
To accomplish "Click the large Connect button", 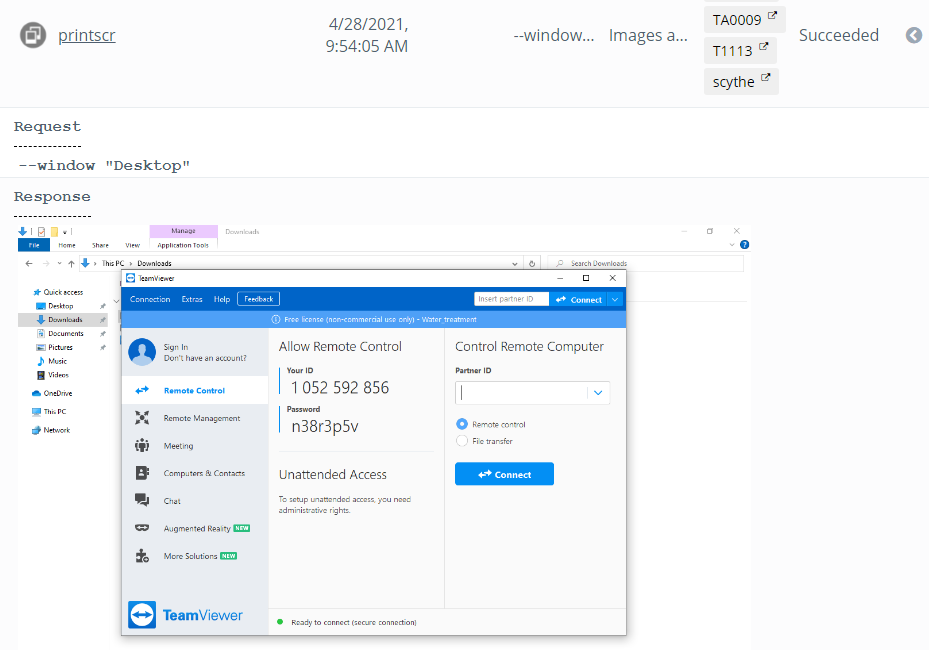I will (x=504, y=474).
